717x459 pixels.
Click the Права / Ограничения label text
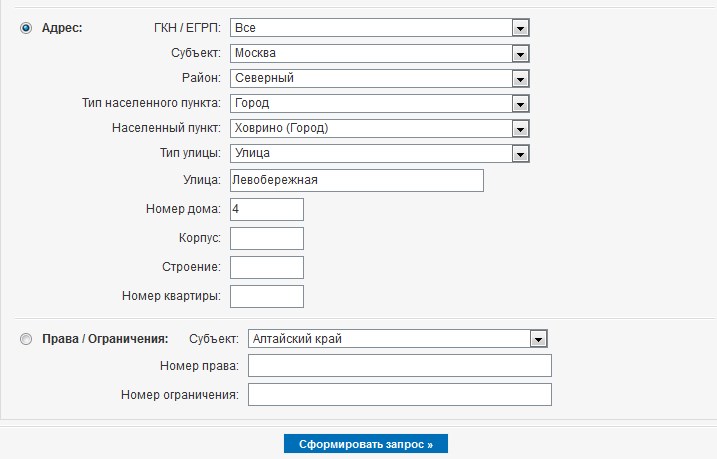(104, 339)
